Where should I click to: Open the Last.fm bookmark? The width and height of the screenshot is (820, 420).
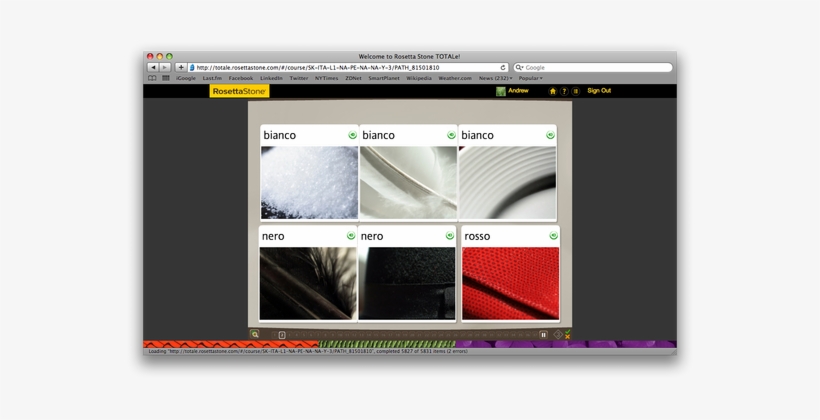tap(212, 78)
